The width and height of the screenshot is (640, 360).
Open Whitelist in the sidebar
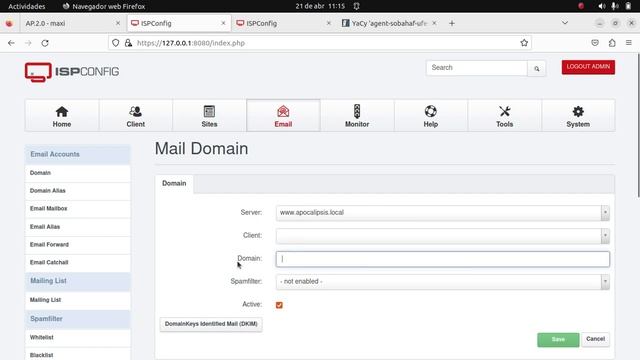coord(78,338)
